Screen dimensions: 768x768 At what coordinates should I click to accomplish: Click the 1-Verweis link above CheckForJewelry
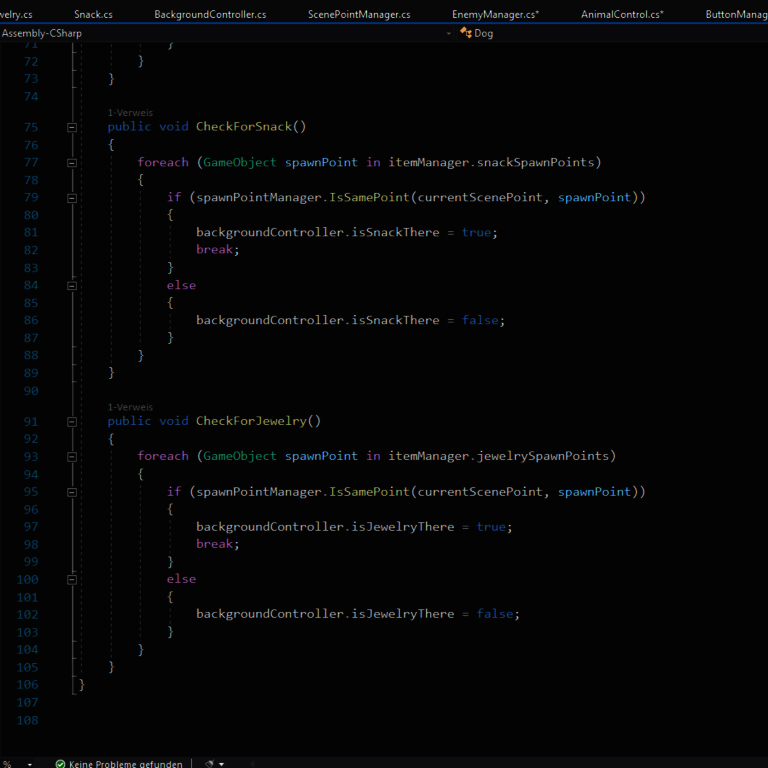(x=130, y=407)
